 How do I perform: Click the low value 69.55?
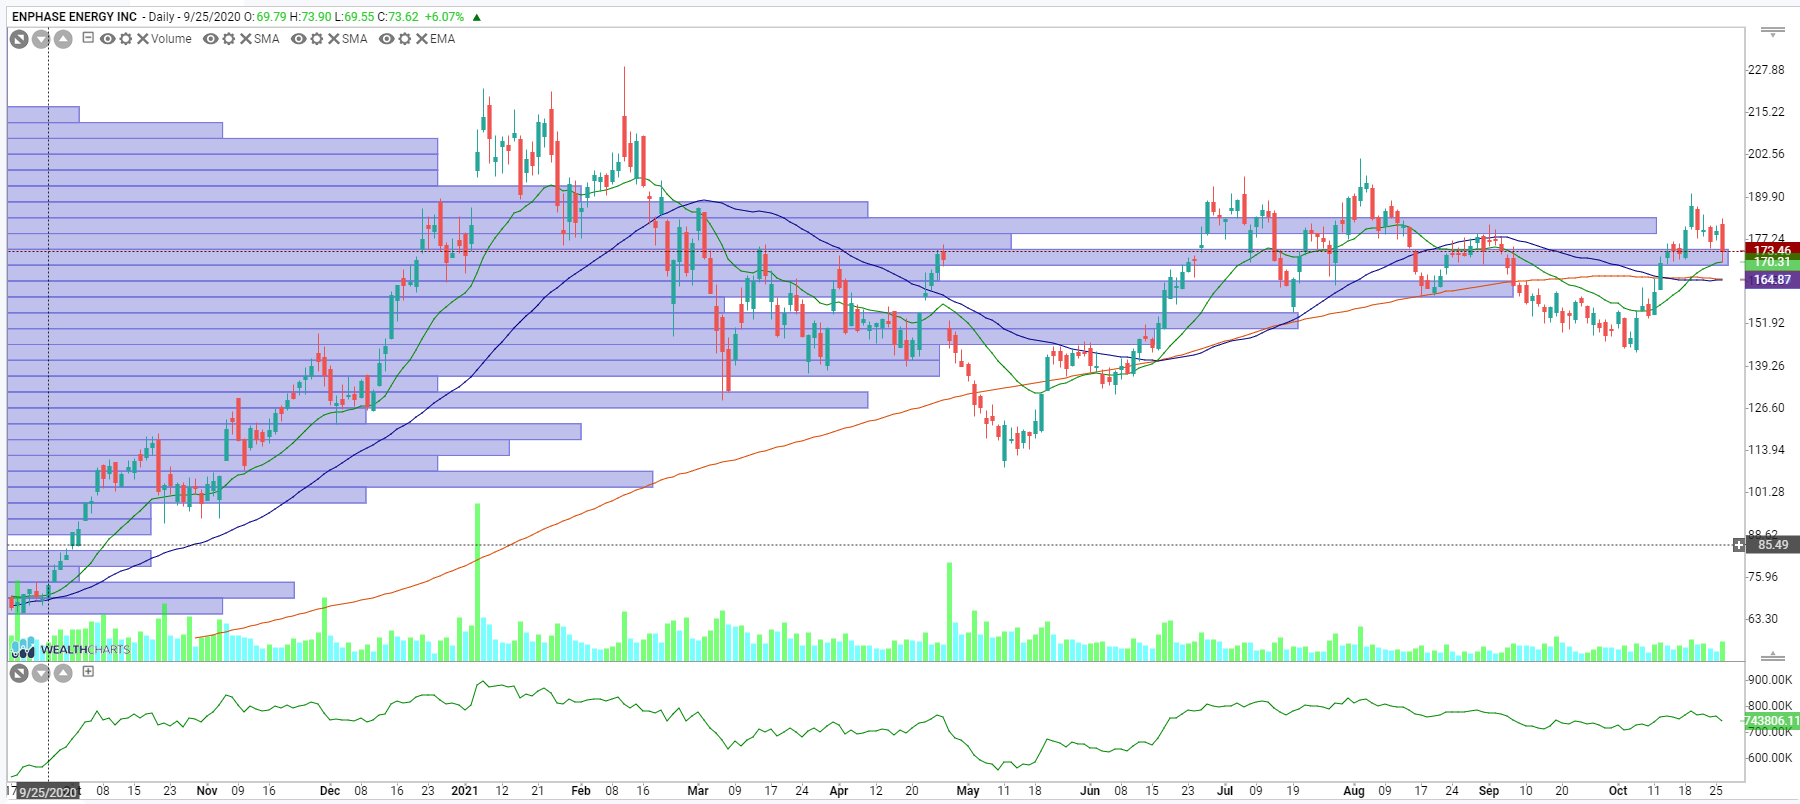[360, 17]
